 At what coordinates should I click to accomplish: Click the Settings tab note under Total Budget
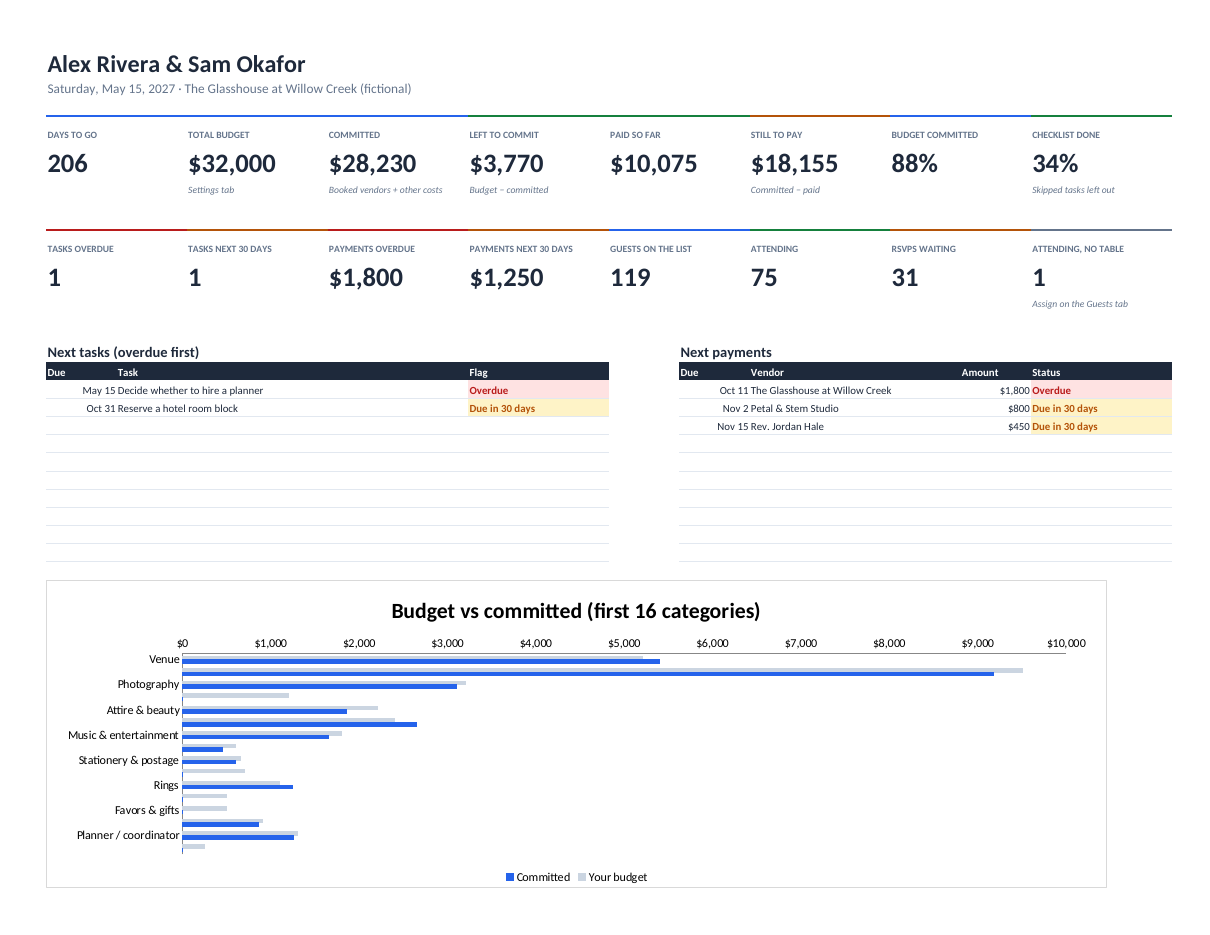pos(211,190)
